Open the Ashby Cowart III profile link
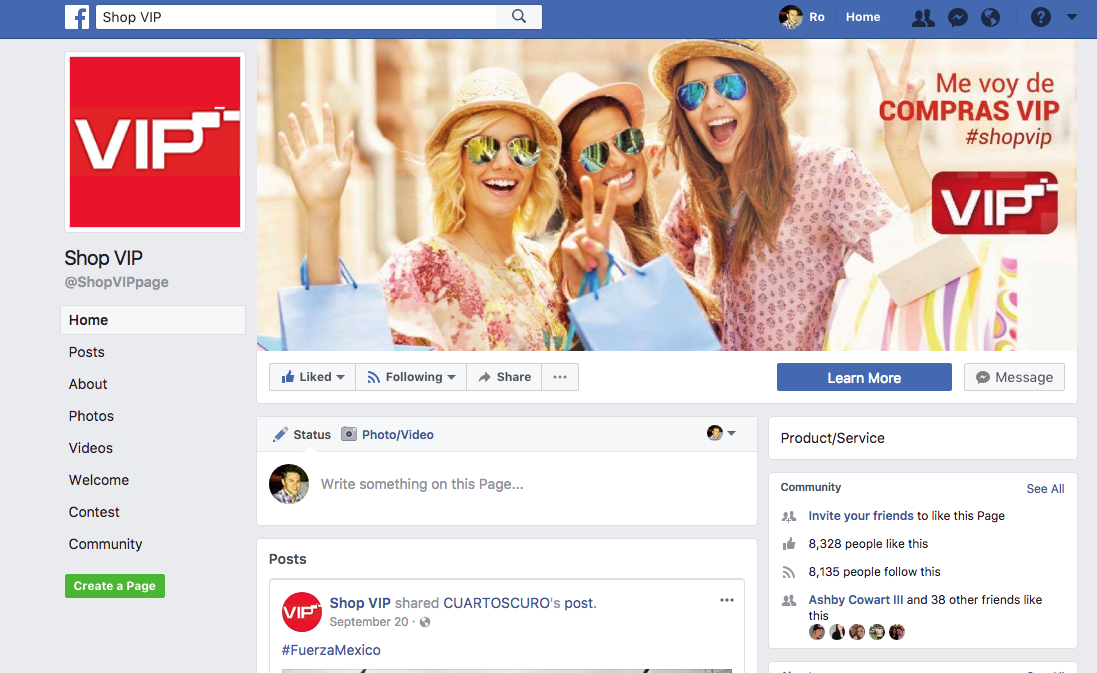This screenshot has height=673, width=1097. (856, 600)
